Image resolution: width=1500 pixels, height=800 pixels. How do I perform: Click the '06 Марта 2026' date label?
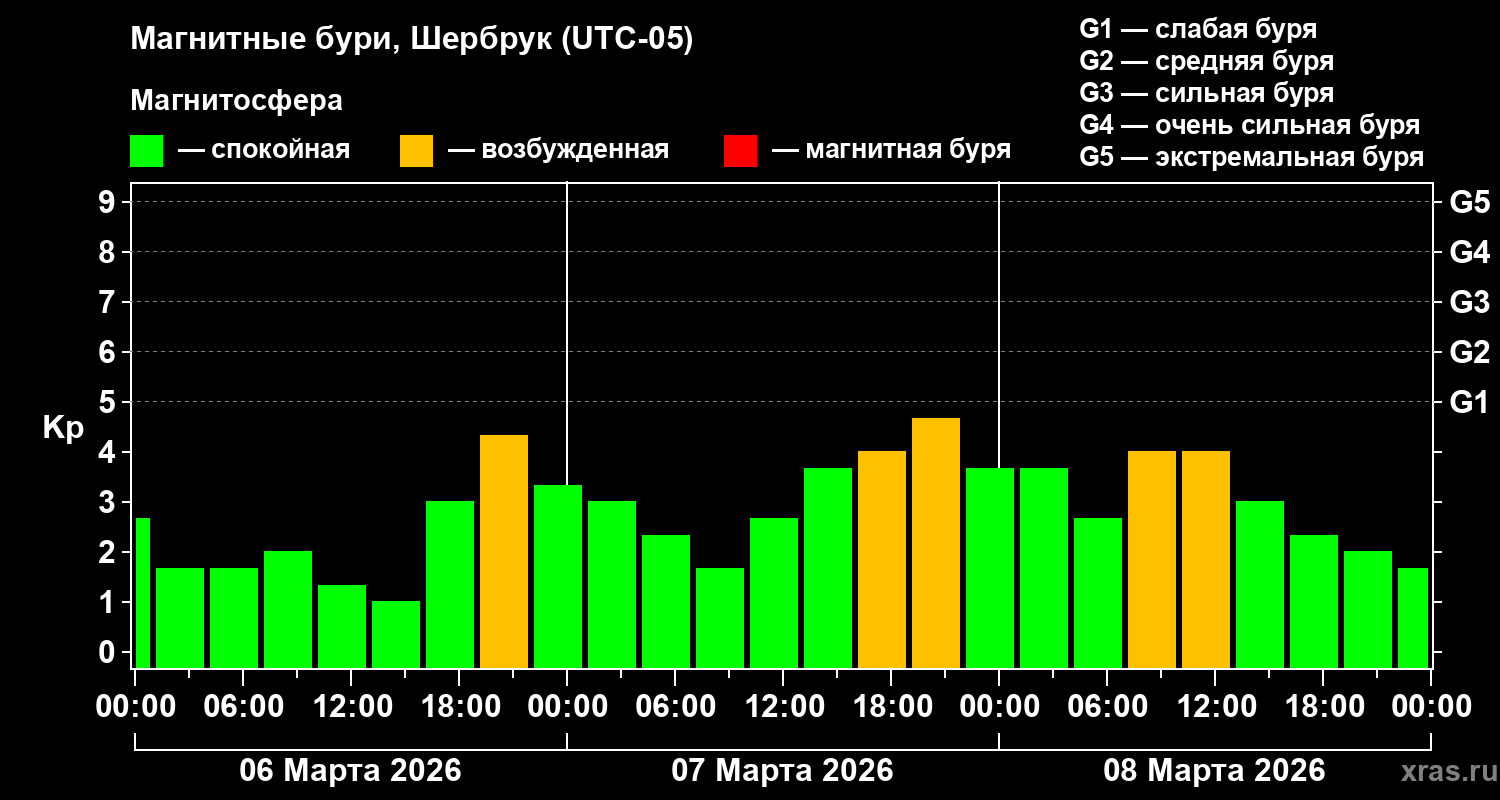pos(350,771)
